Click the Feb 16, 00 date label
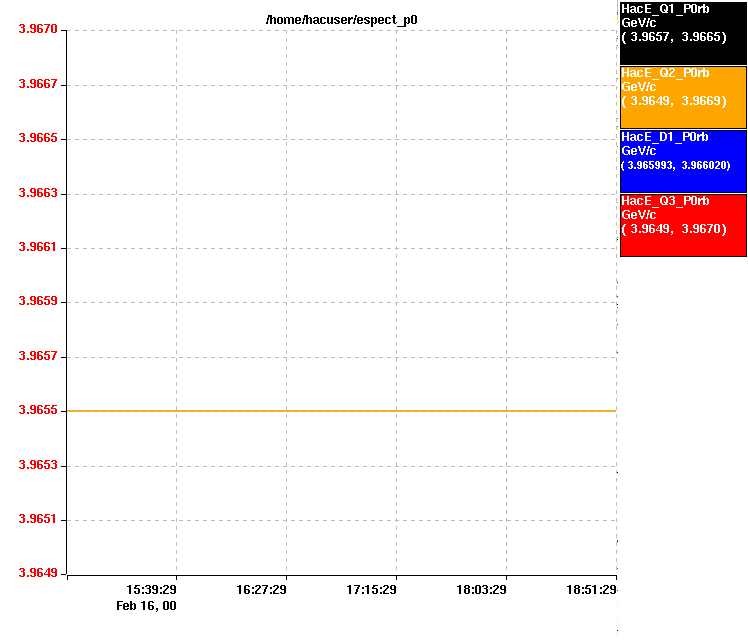Image resolution: width=748 pixels, height=642 pixels. click(x=146, y=605)
